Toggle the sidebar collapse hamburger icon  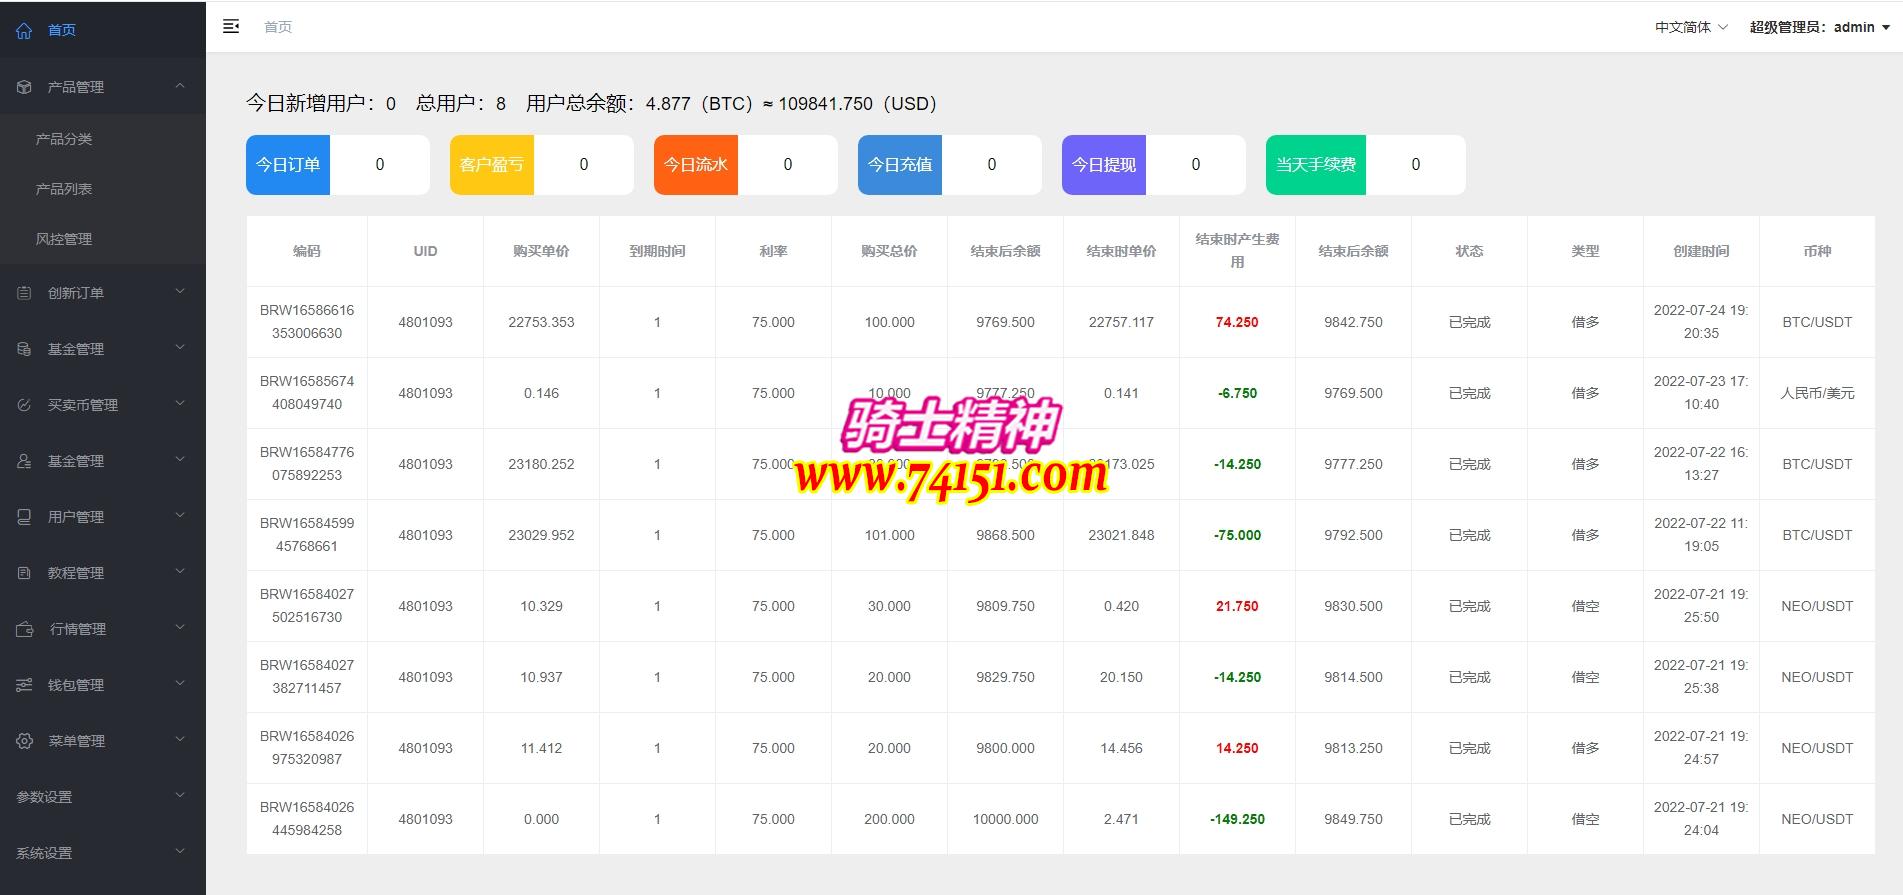tap(231, 27)
